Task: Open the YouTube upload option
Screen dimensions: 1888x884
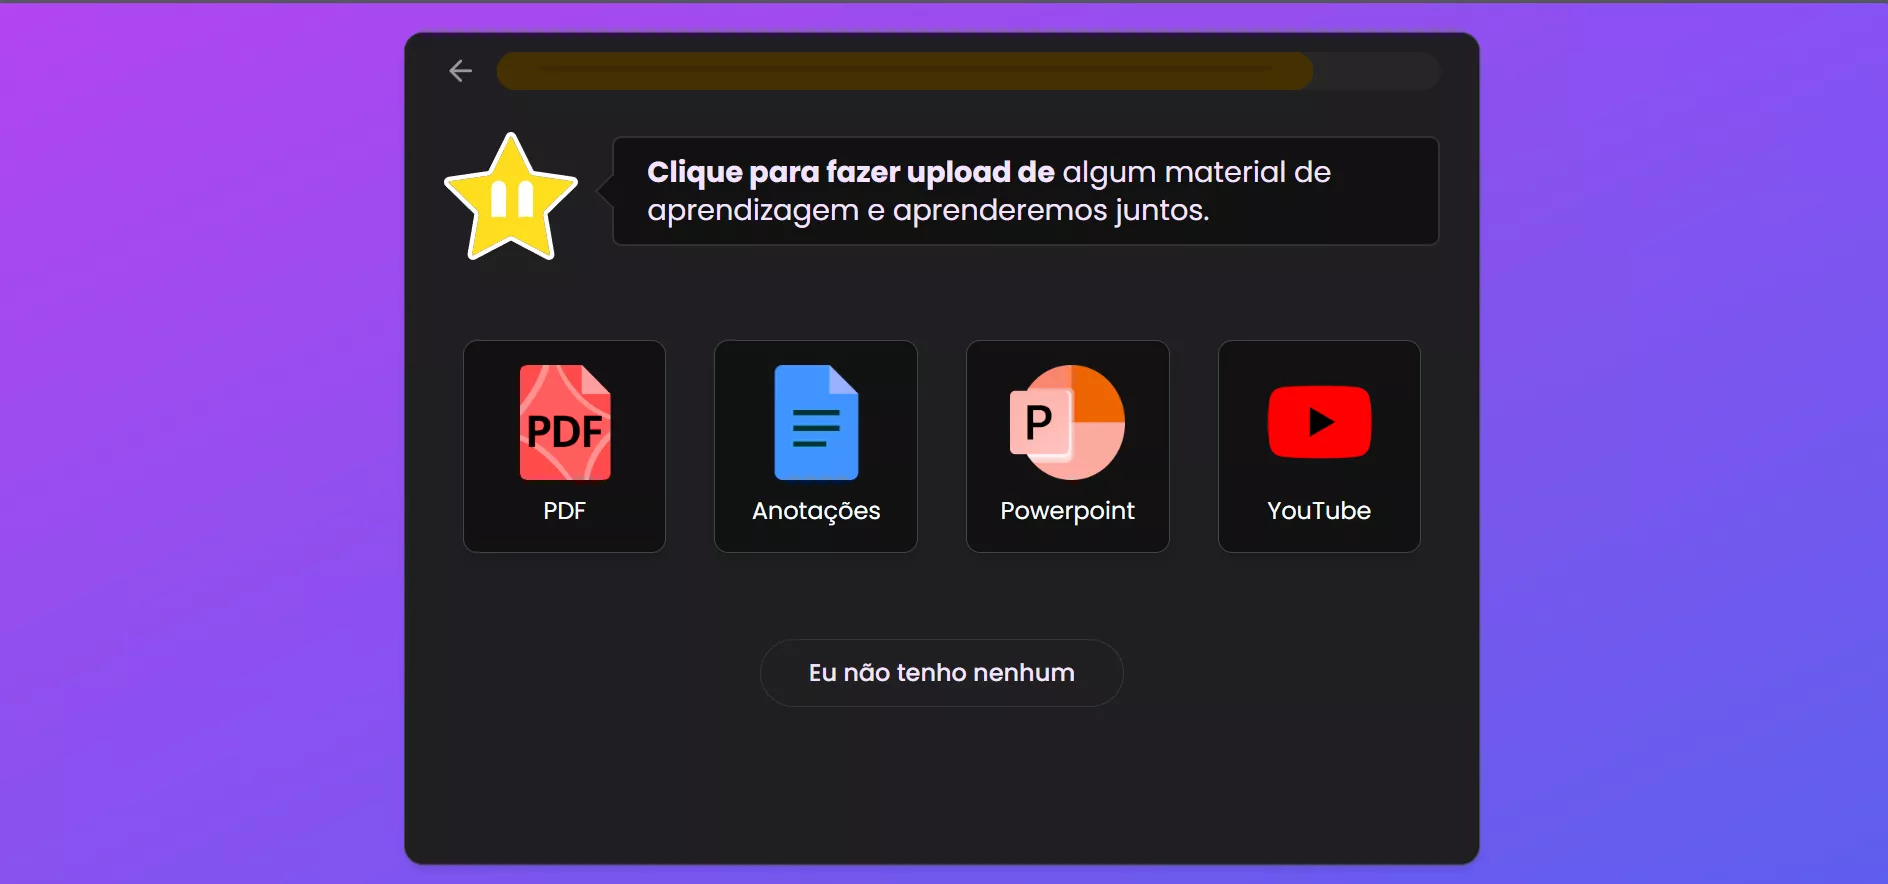Action: point(1319,446)
